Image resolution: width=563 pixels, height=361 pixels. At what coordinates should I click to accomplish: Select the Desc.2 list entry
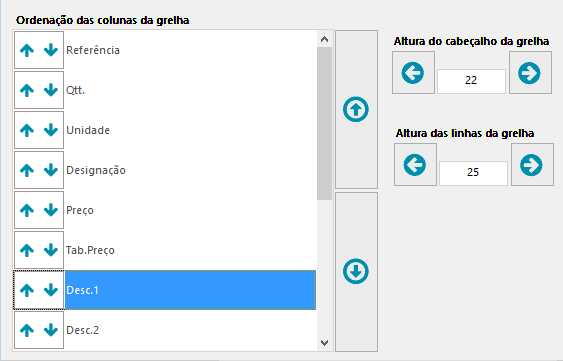[190, 330]
